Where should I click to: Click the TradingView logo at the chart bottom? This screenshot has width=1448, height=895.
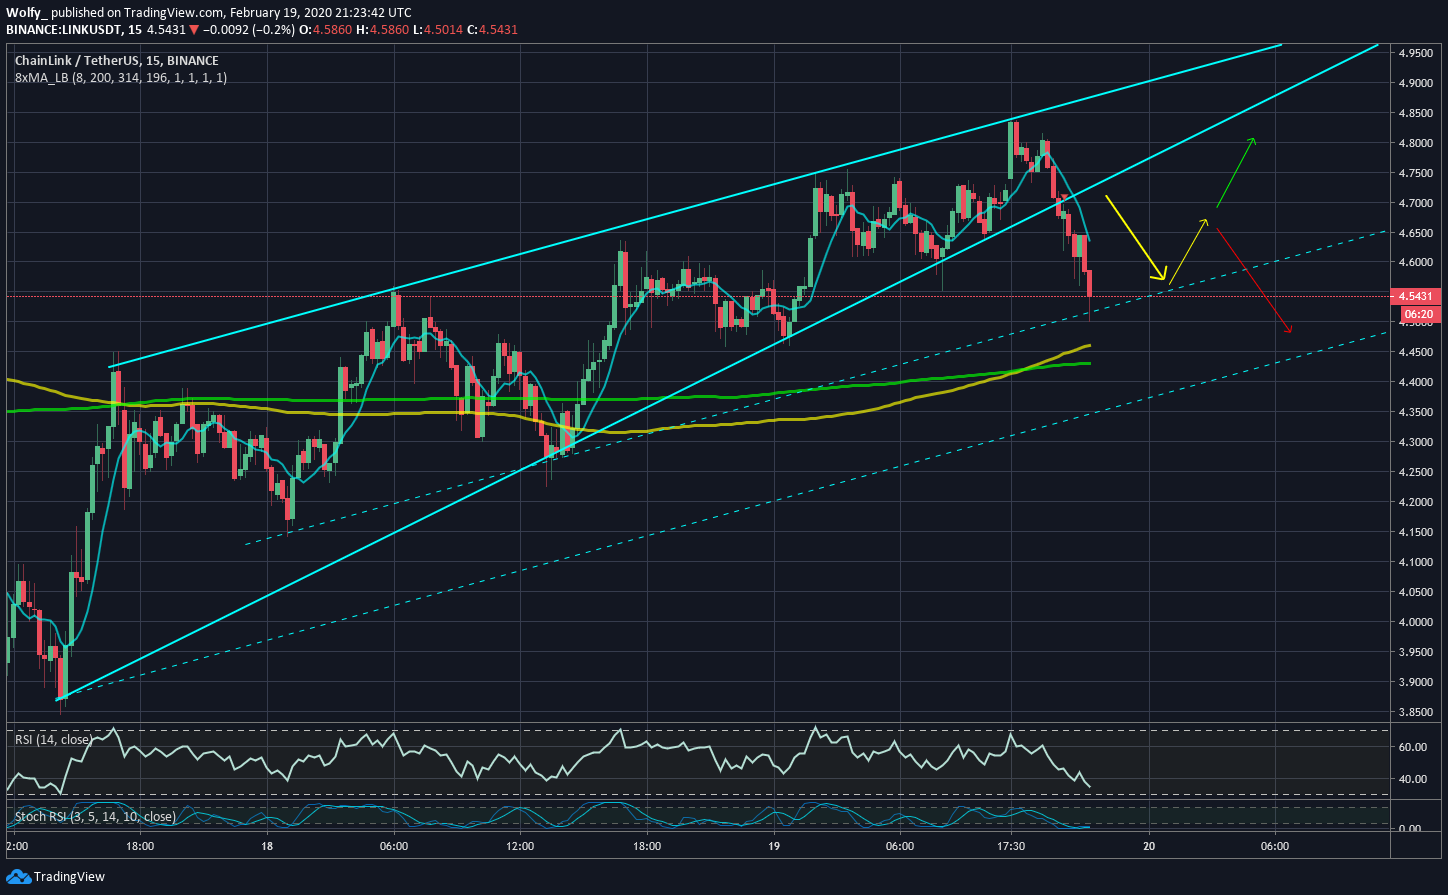[x=55, y=877]
